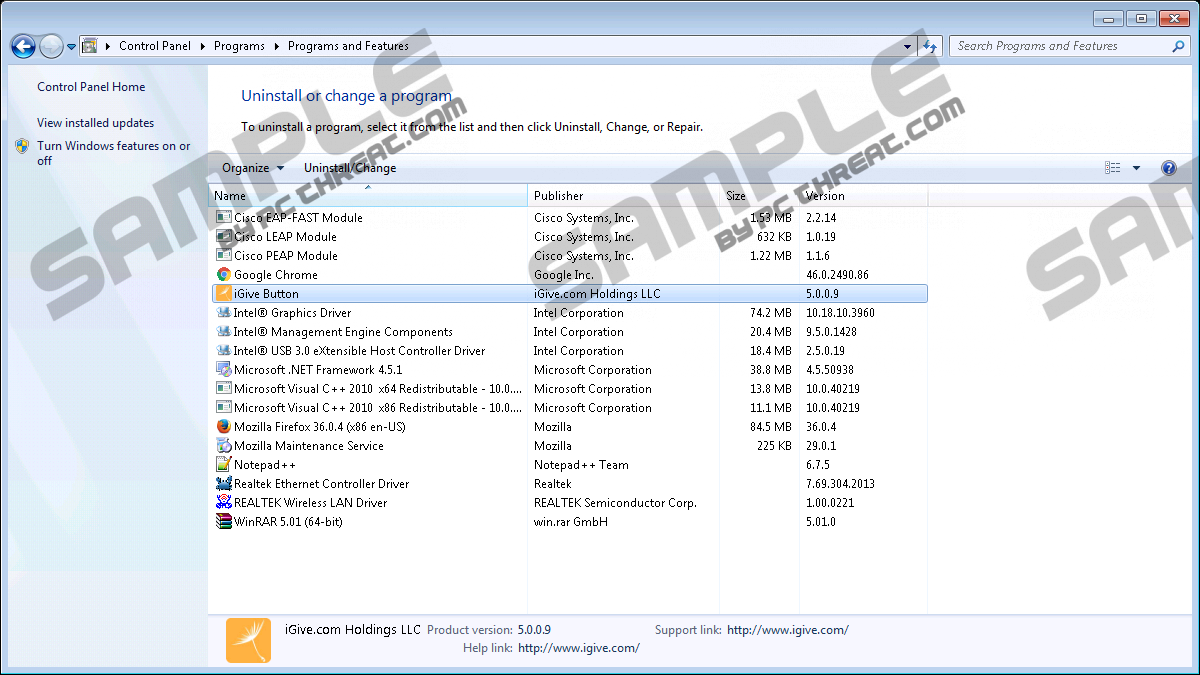Select the REALTEK Wireless LAN Driver icon
1200x675 pixels.
point(224,503)
